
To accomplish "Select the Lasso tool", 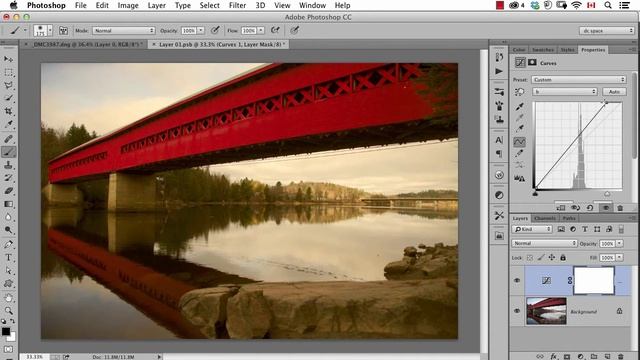I will tap(8, 85).
